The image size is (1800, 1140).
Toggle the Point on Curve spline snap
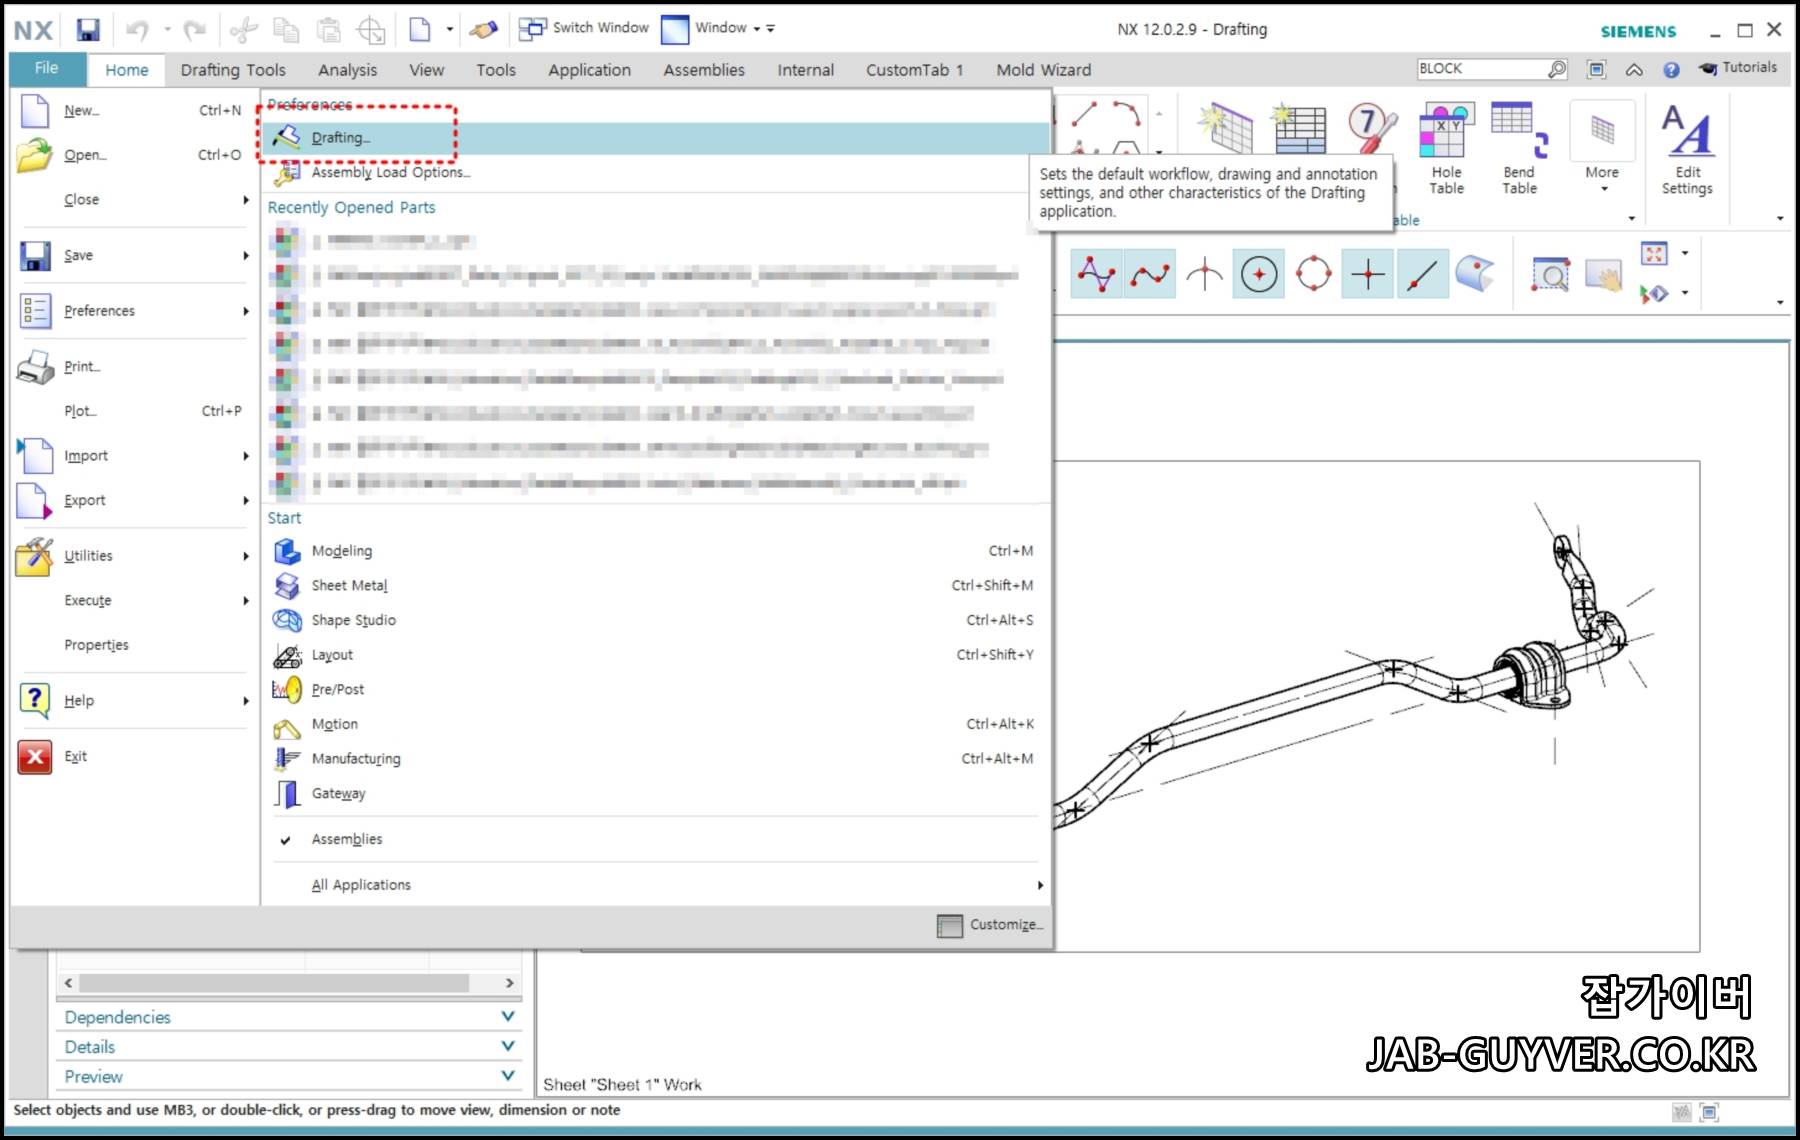click(1150, 274)
